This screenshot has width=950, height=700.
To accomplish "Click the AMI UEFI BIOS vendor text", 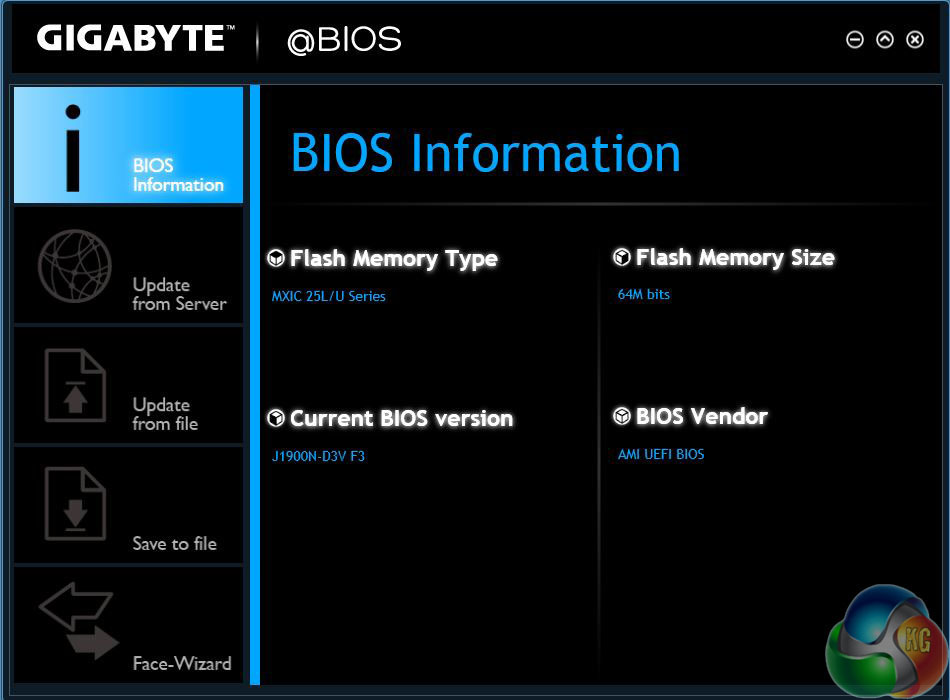I will (661, 454).
